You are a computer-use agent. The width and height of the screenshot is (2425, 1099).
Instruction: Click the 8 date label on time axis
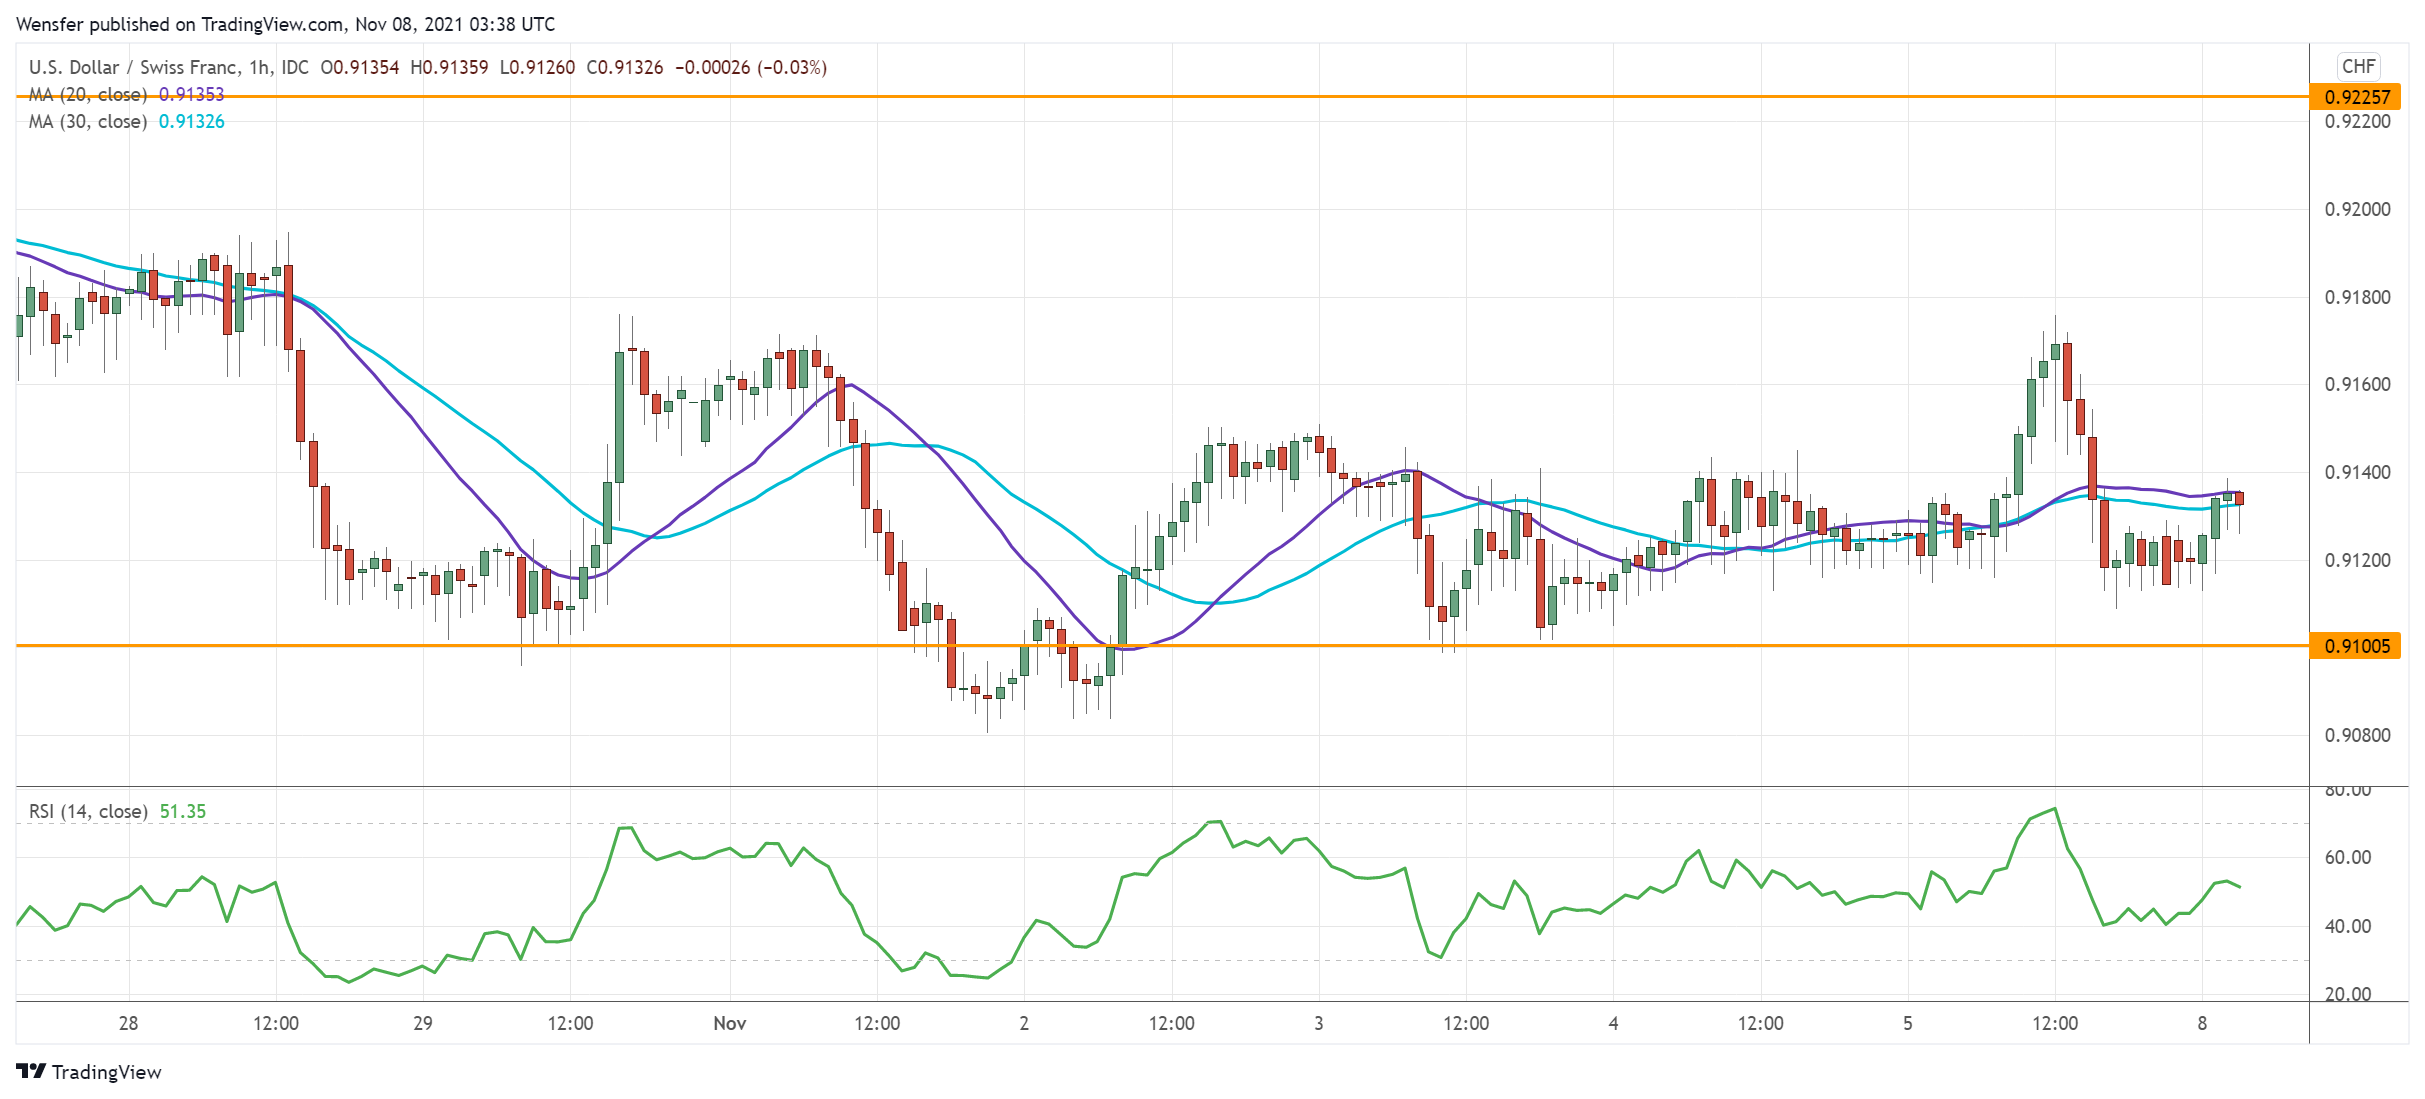pos(2201,1023)
